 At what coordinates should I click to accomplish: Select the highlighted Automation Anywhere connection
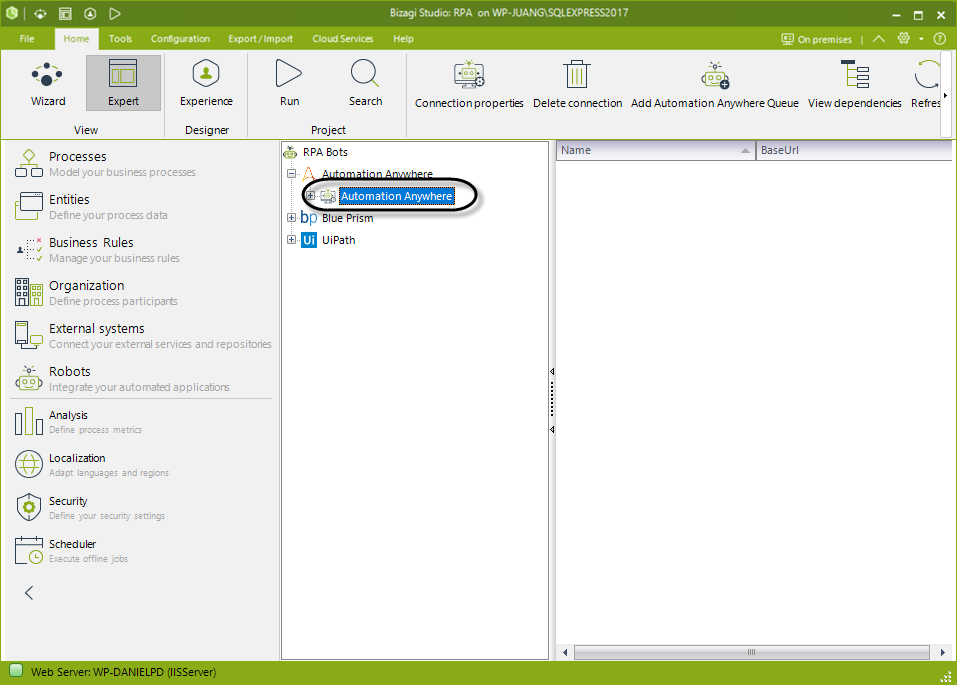point(396,196)
